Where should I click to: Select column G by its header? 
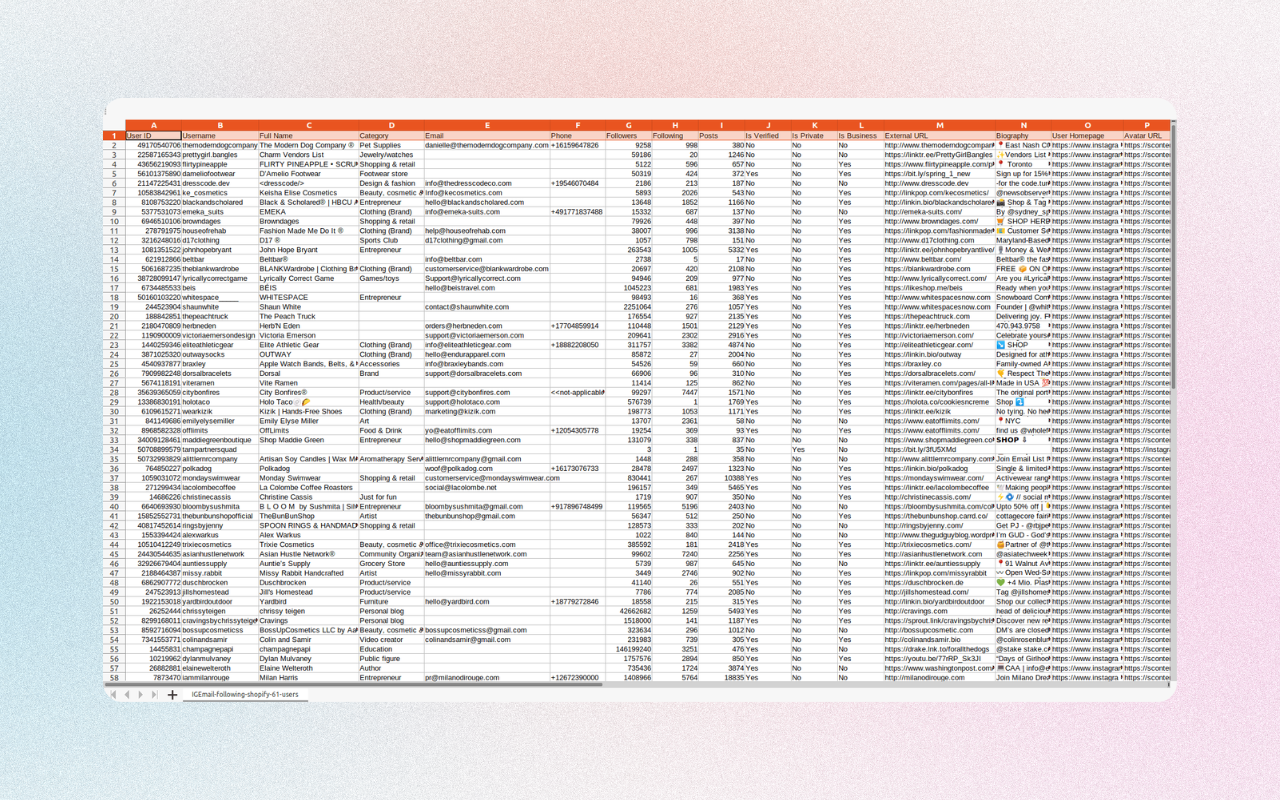tap(629, 126)
